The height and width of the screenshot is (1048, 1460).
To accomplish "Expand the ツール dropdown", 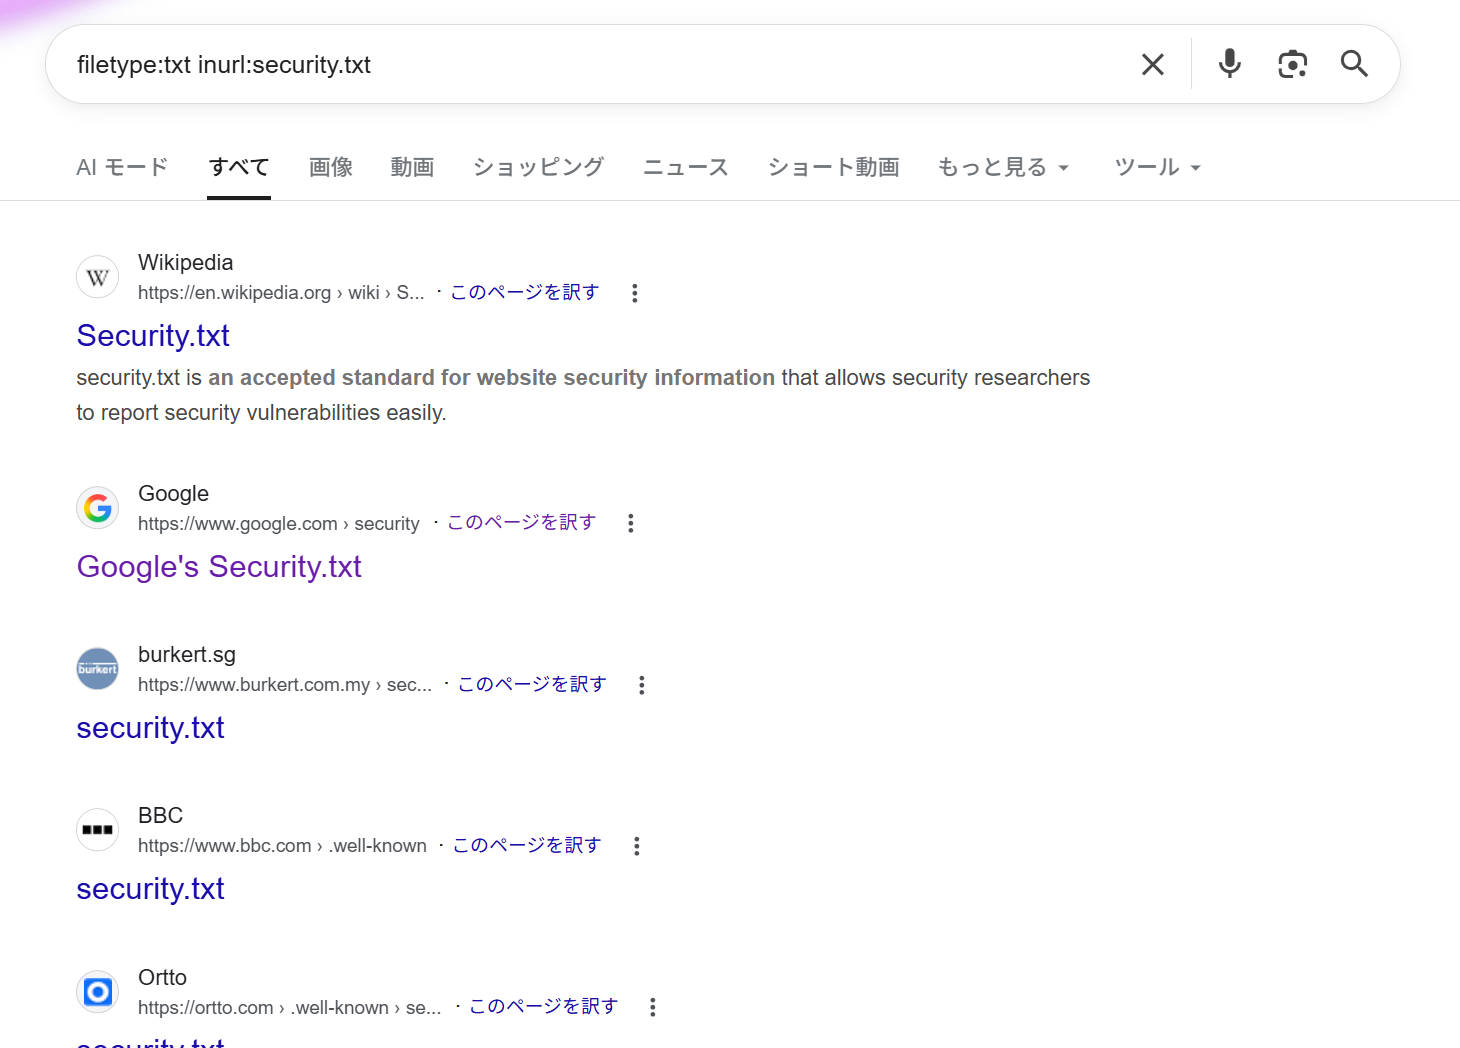I will coord(1157,167).
